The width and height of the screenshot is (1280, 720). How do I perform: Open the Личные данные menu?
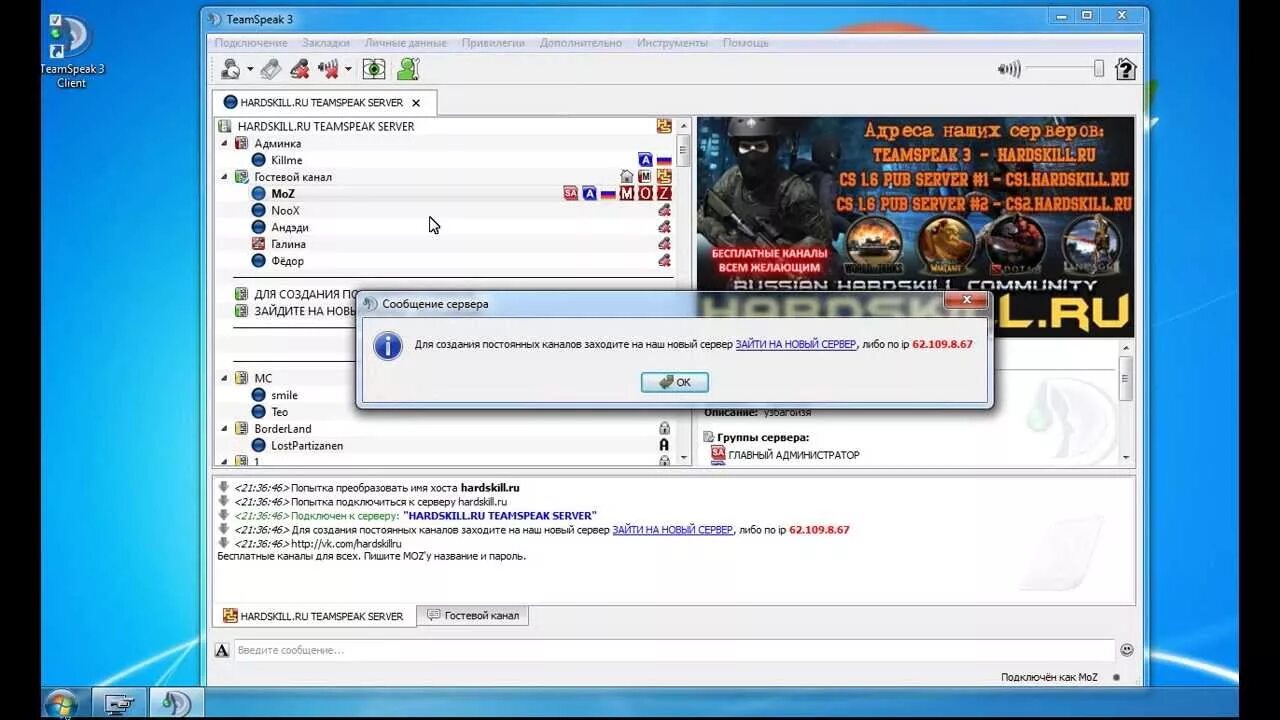405,43
